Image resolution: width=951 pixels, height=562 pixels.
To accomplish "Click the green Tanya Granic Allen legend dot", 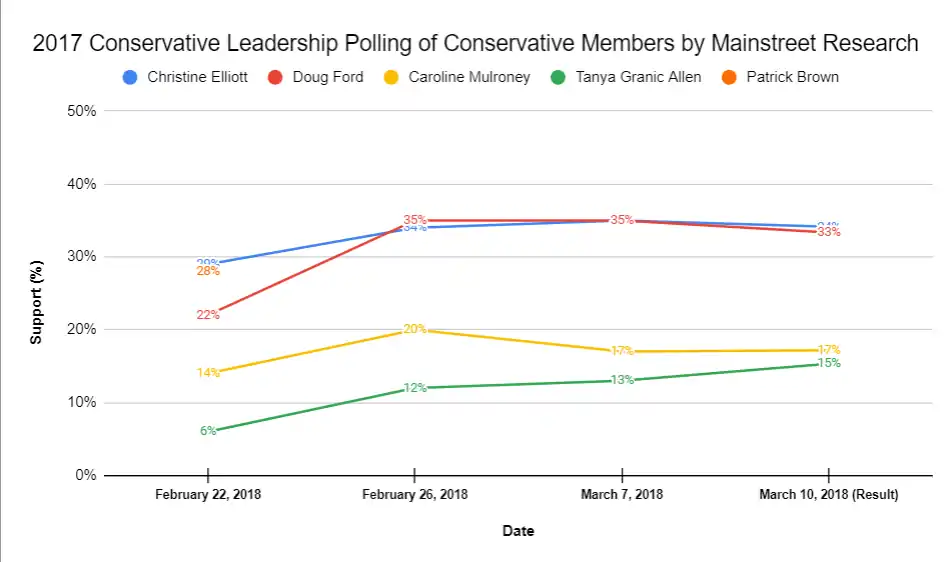I will coord(558,77).
